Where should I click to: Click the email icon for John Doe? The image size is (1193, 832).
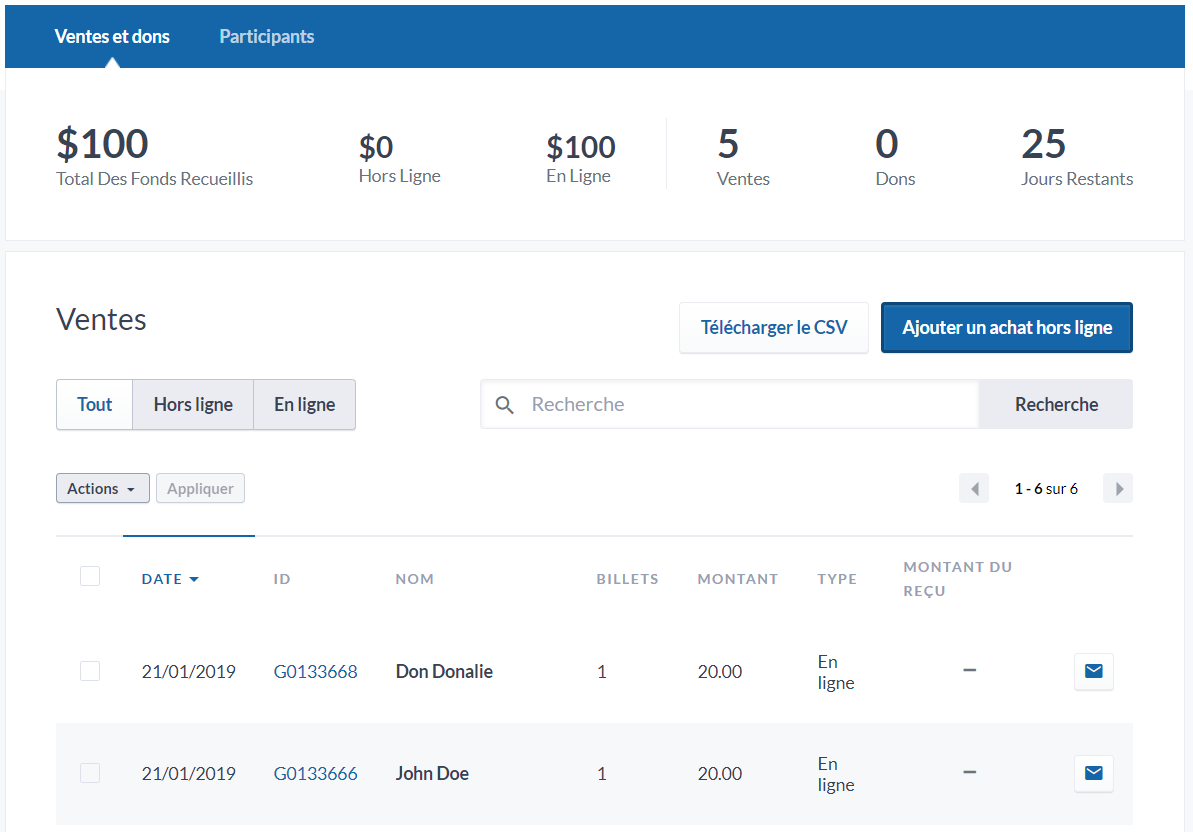pos(1093,773)
